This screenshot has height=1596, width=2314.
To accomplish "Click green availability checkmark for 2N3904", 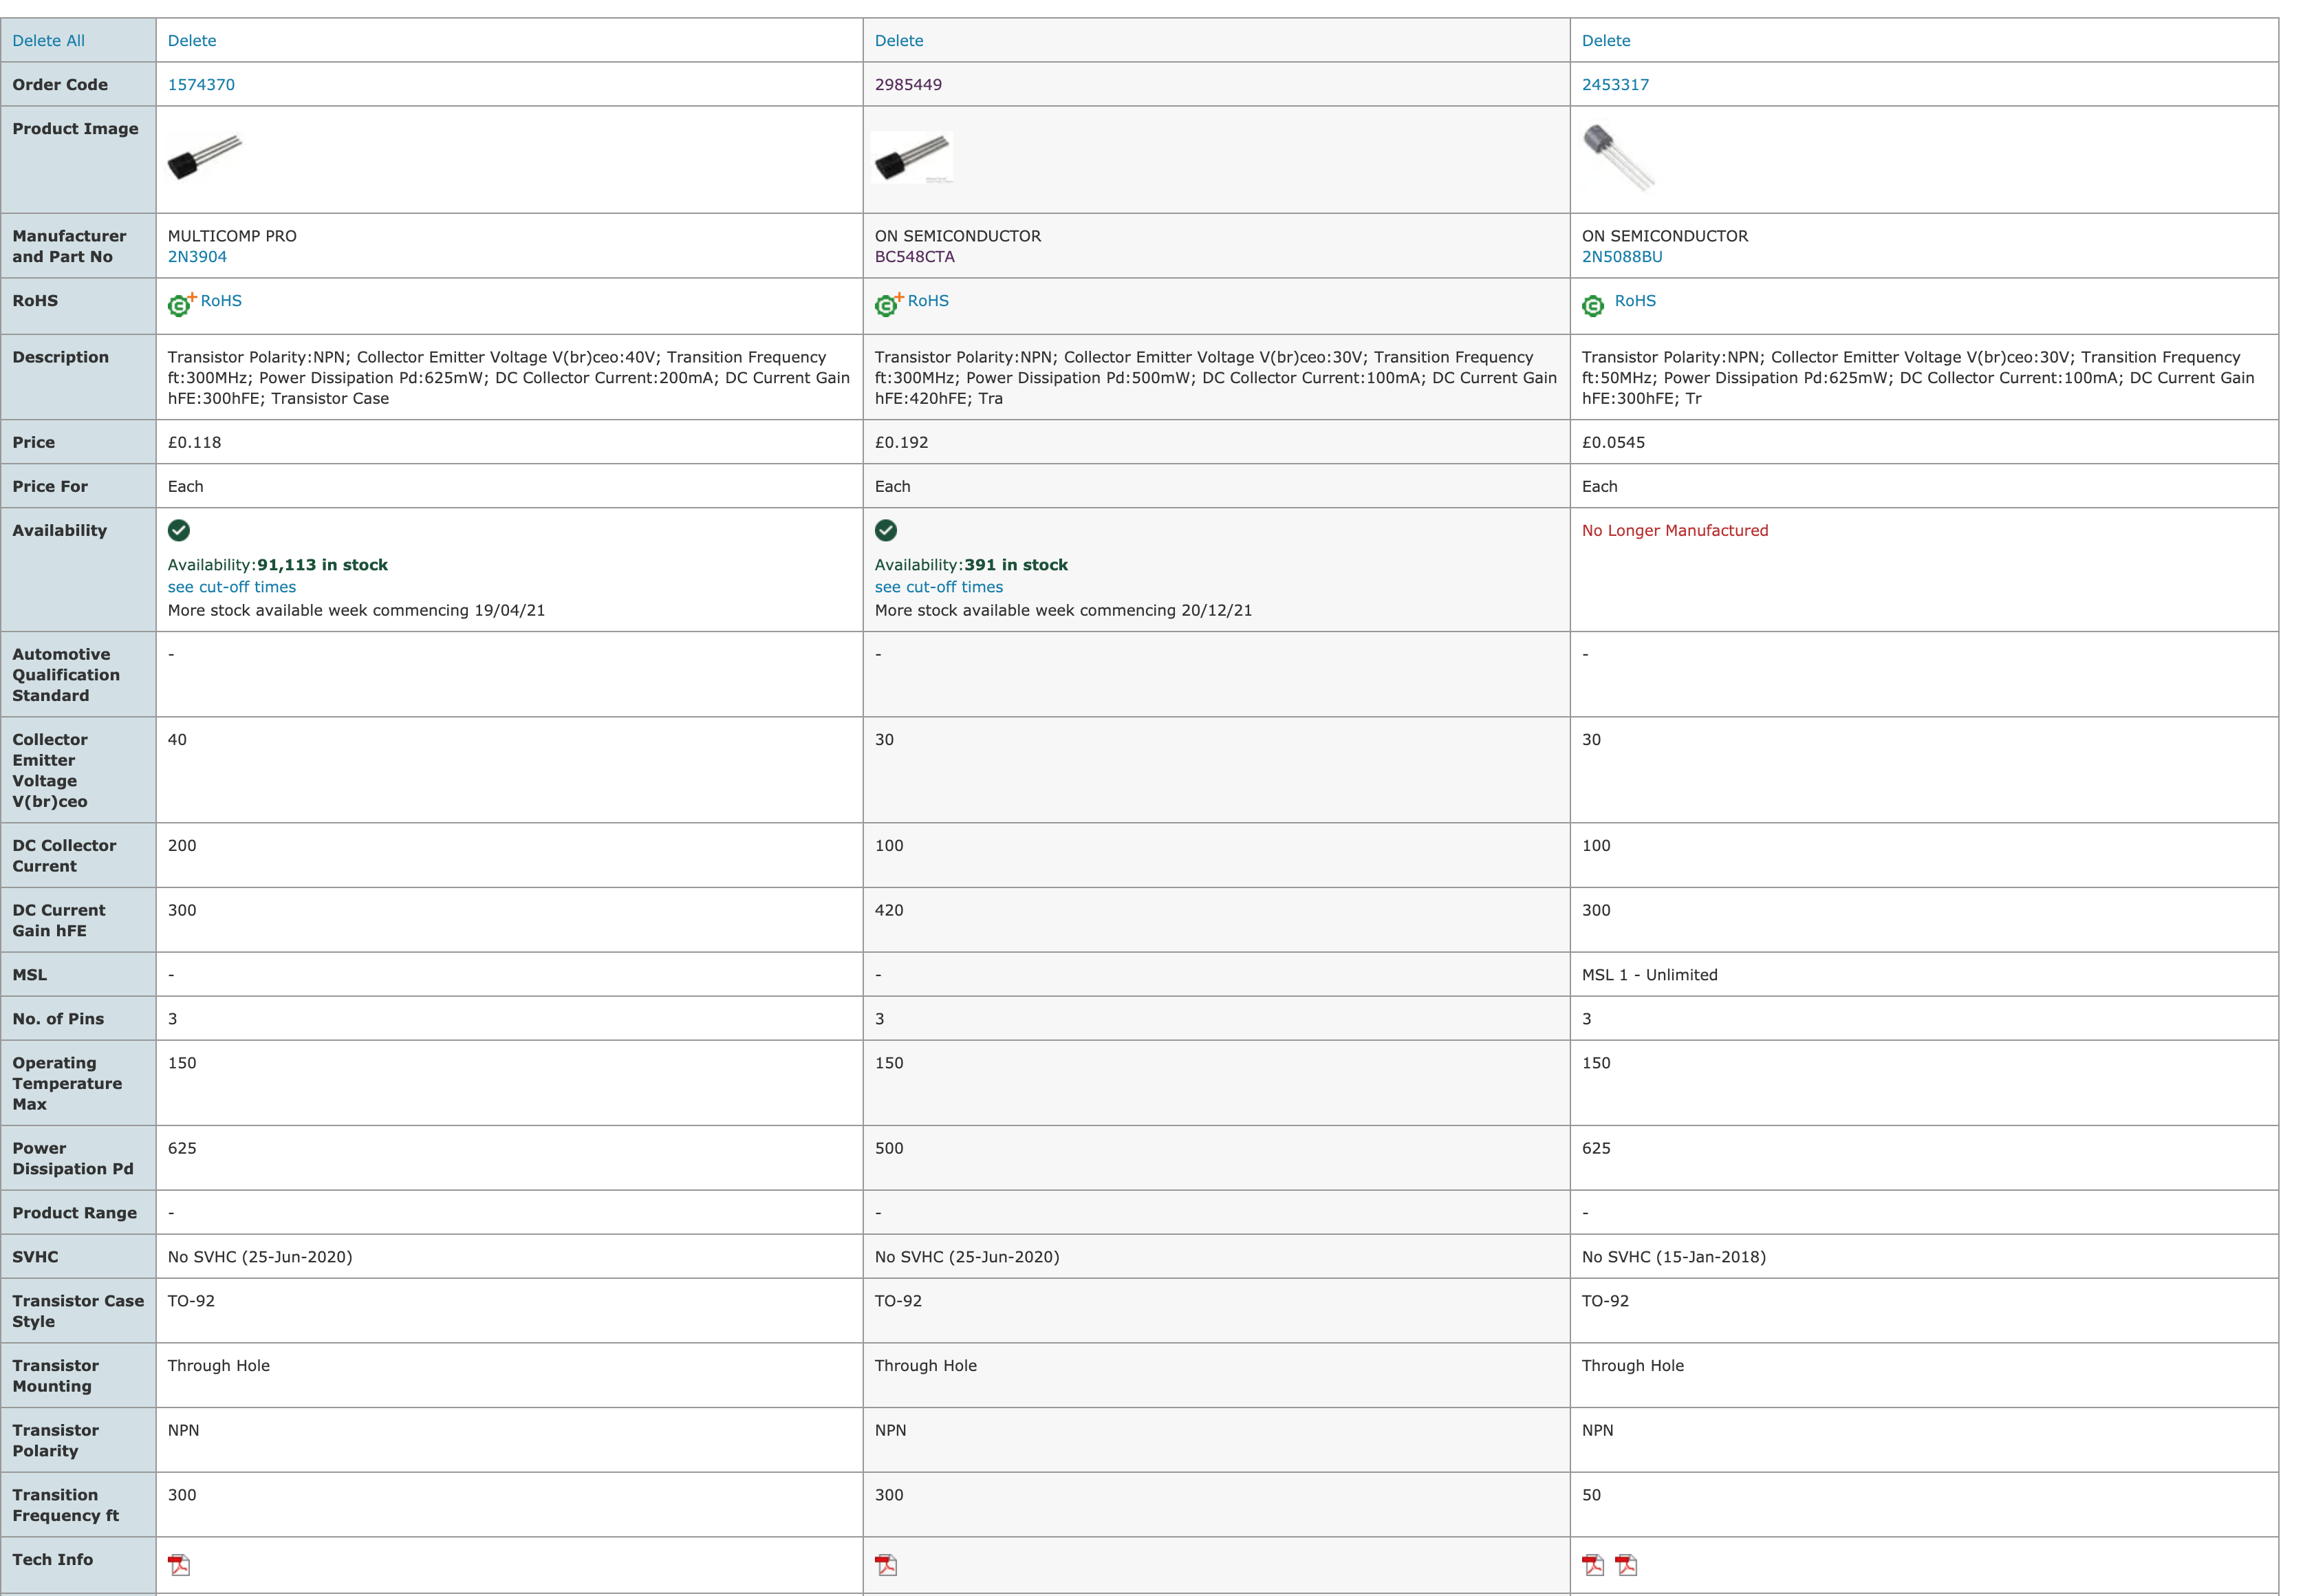I will click(179, 530).
